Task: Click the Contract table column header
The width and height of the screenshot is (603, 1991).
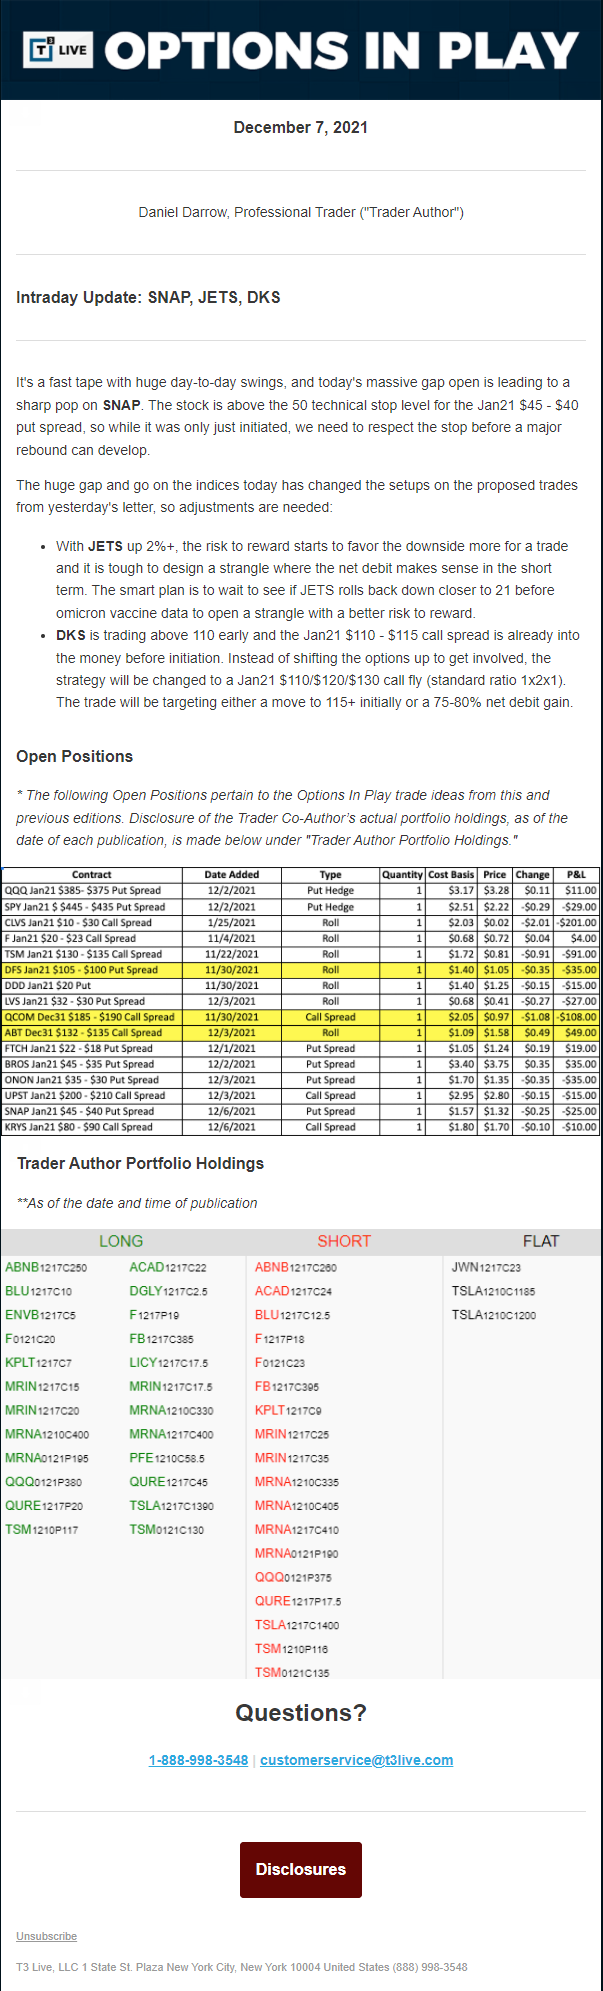Action: (x=92, y=874)
